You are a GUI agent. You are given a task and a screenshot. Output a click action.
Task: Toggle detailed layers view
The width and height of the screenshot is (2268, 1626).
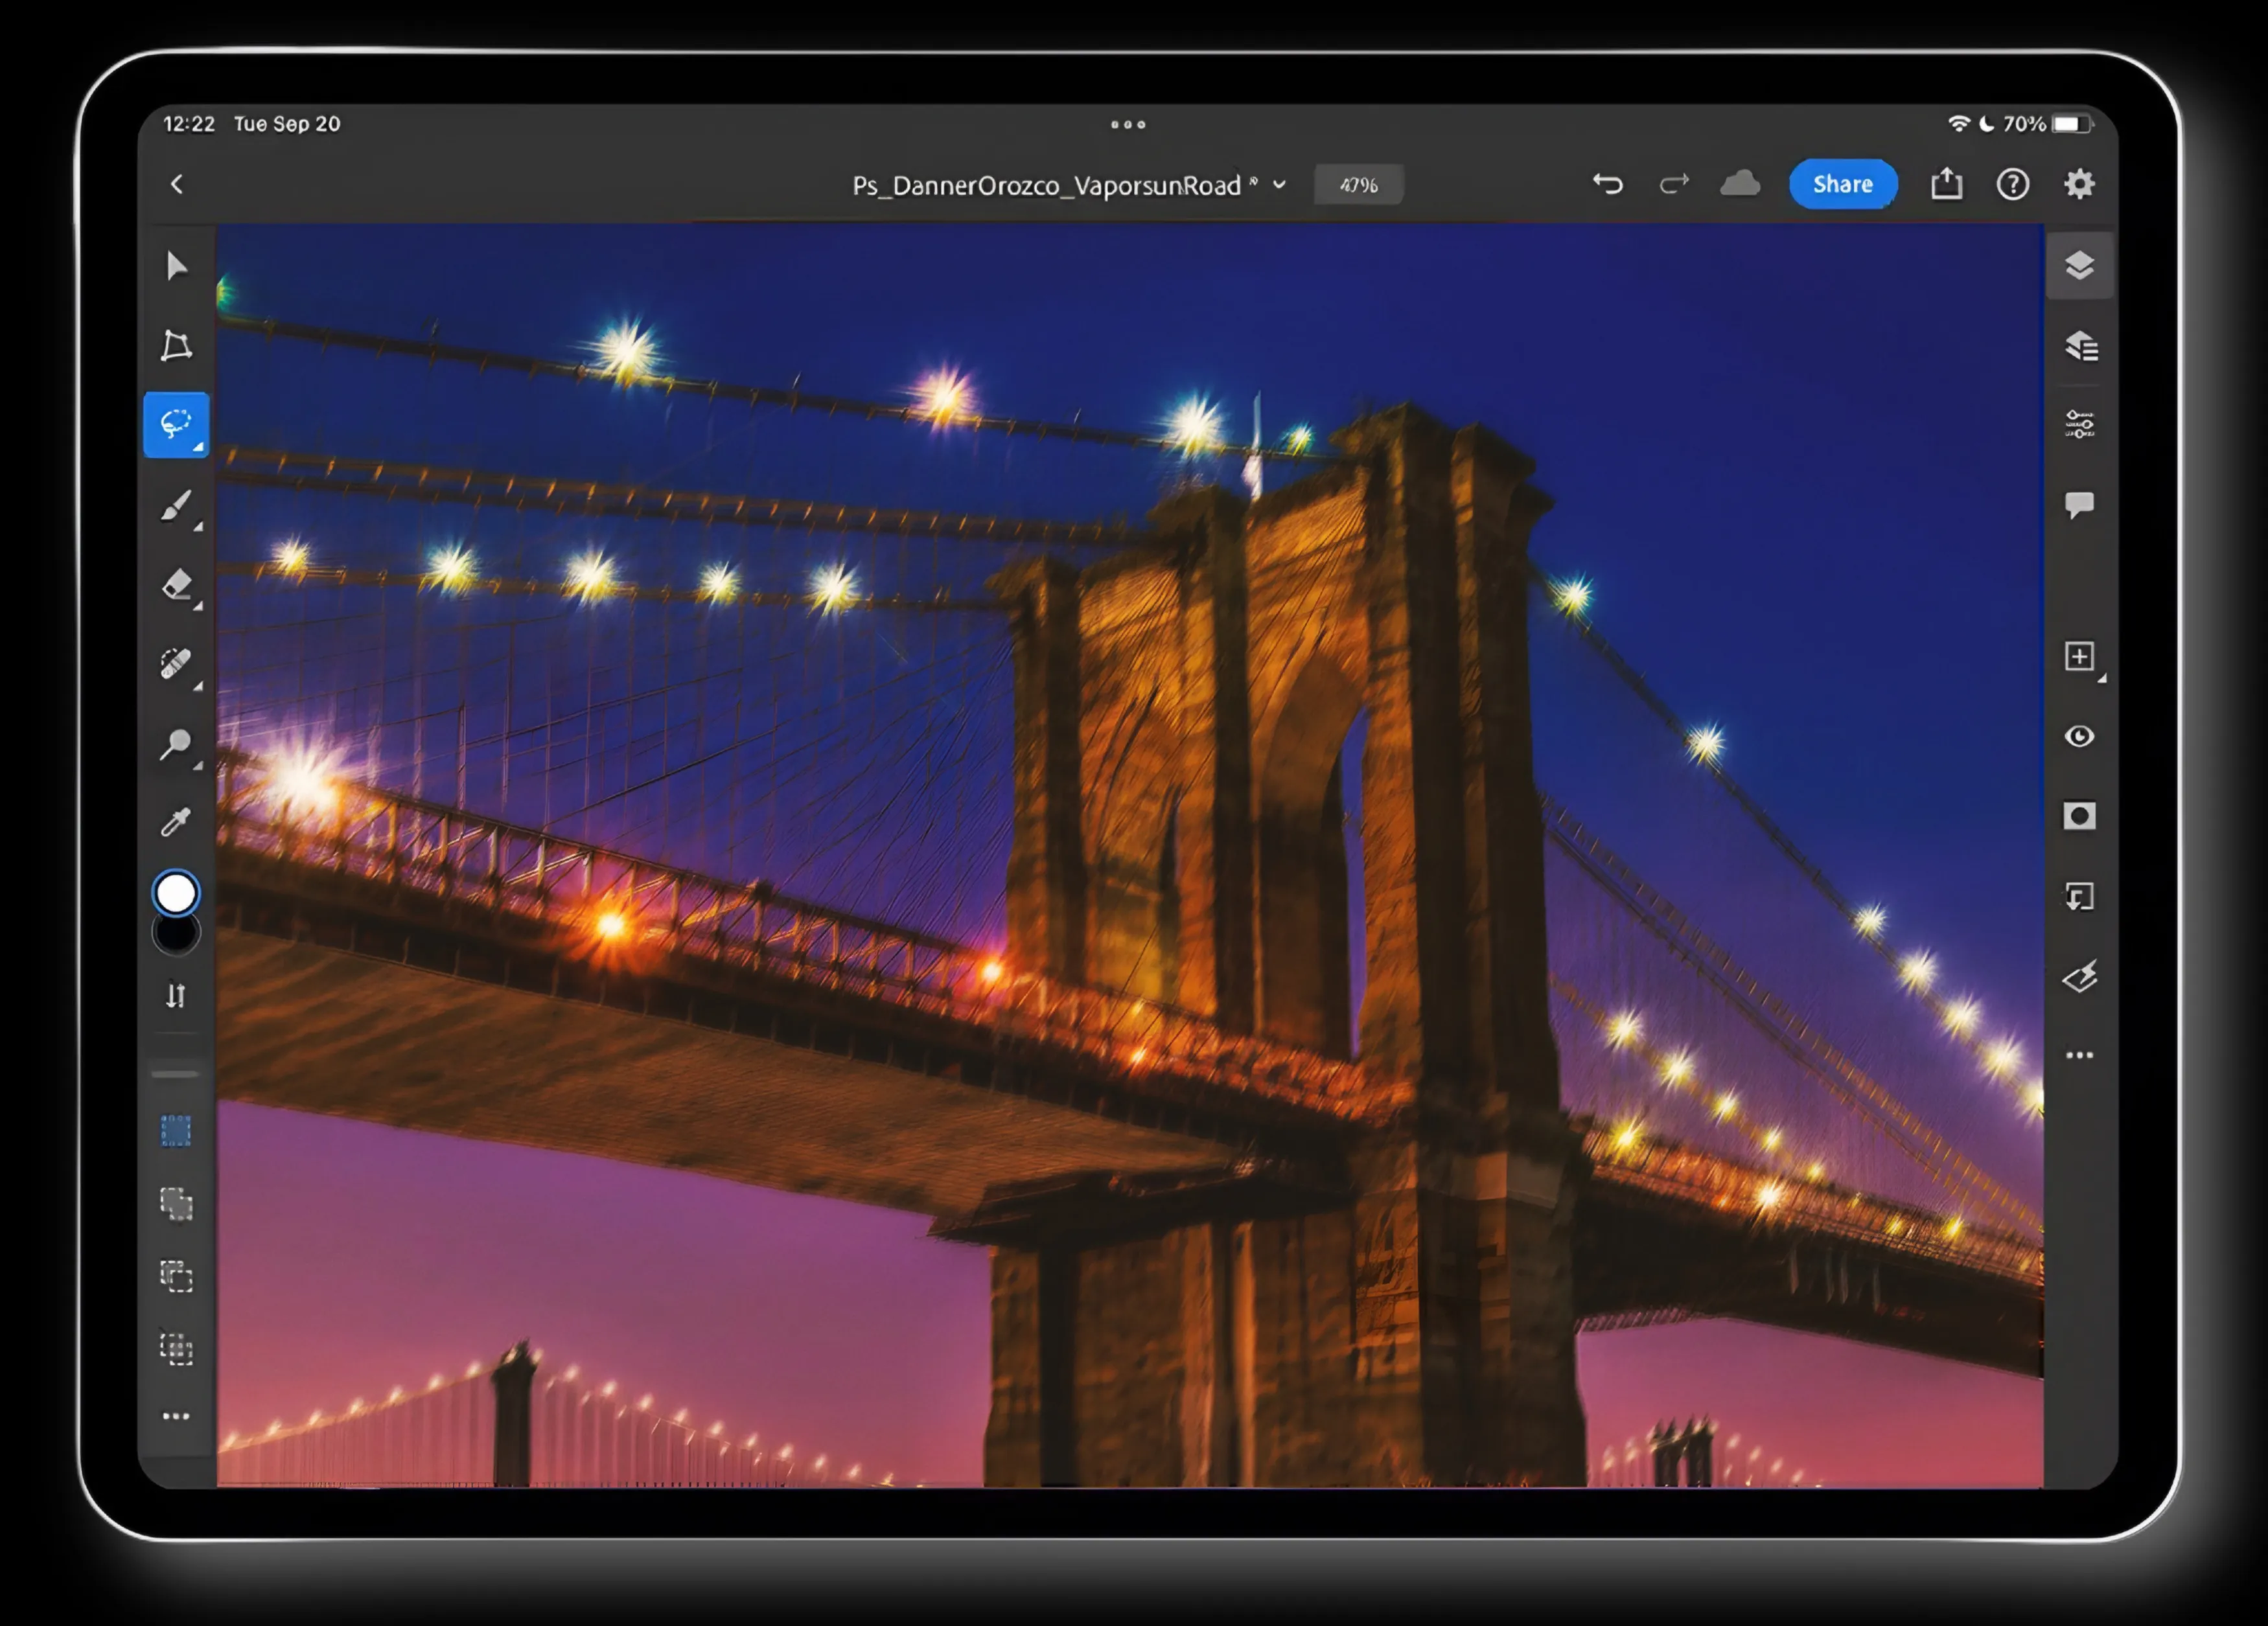click(x=2079, y=346)
